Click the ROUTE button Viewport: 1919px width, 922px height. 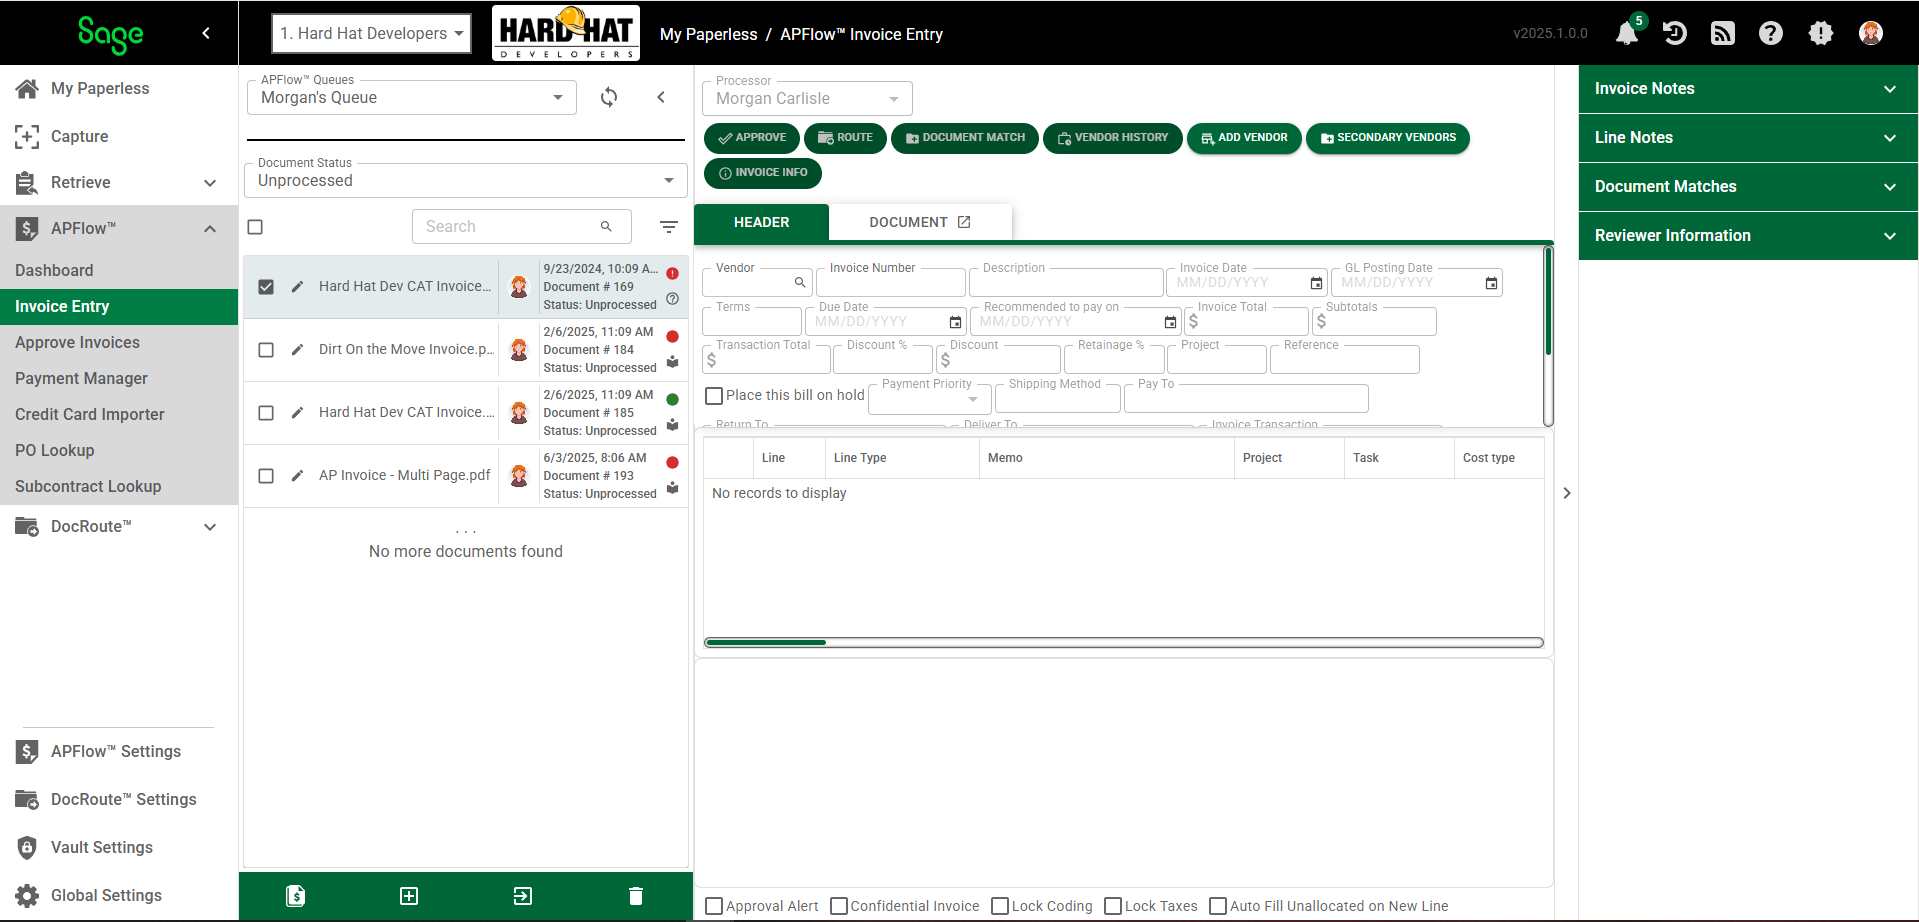845,138
